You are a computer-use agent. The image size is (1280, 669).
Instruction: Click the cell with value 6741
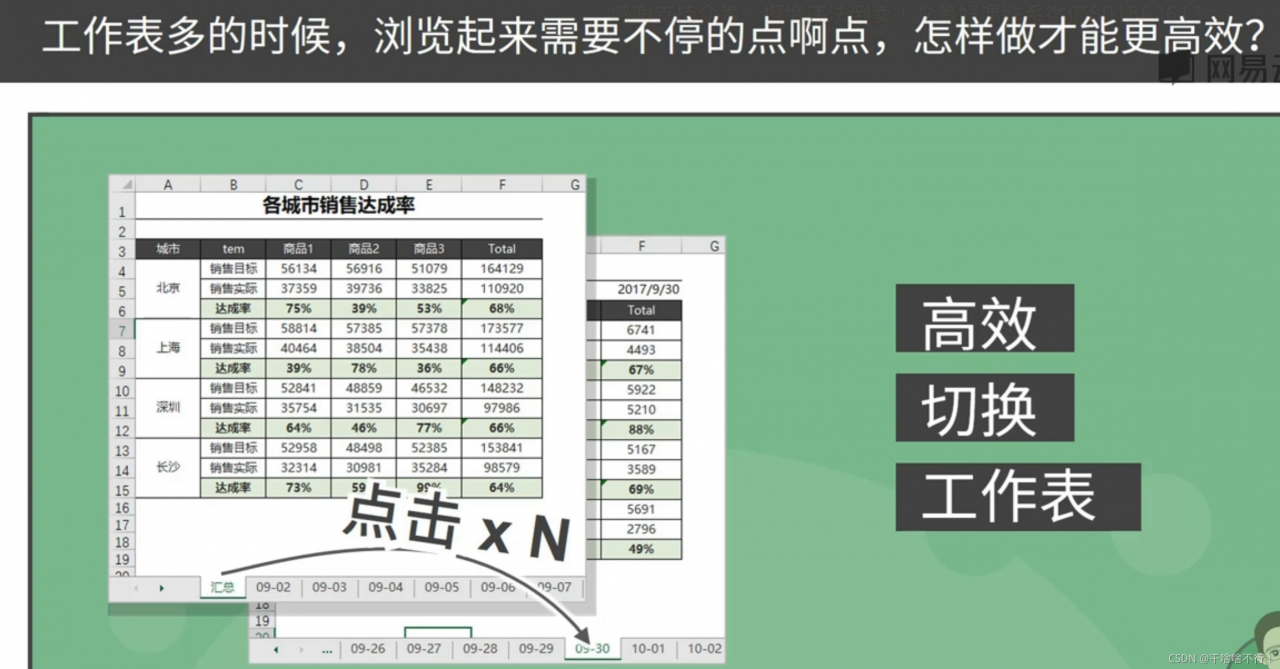pyautogui.click(x=641, y=330)
